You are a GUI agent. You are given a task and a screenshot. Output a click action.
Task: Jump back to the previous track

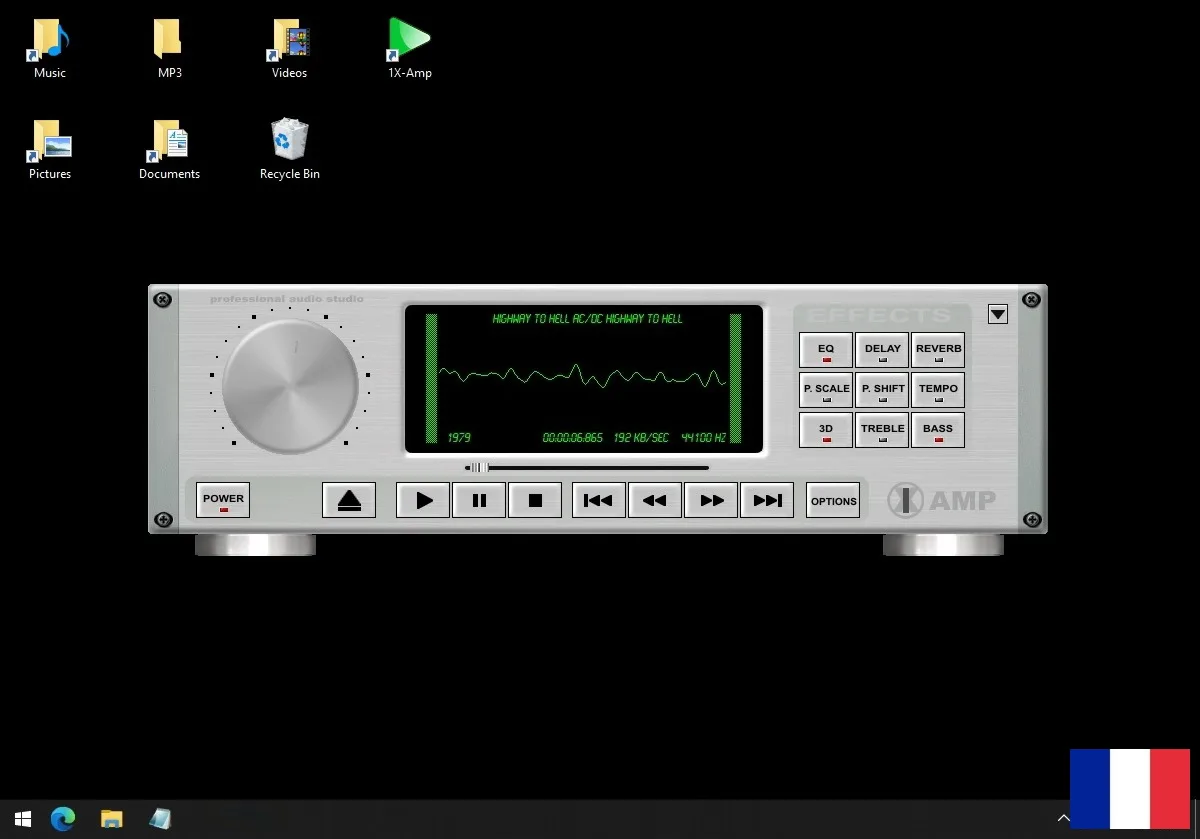598,500
